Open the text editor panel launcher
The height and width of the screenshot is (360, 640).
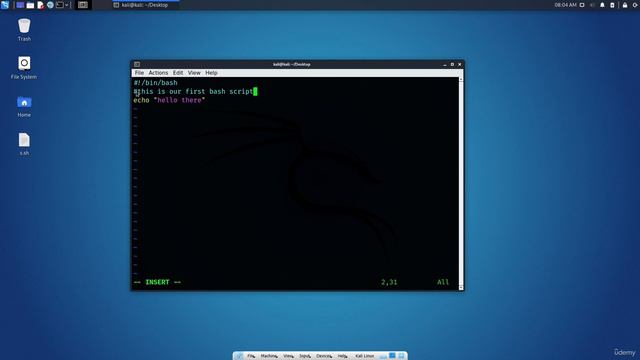point(40,5)
